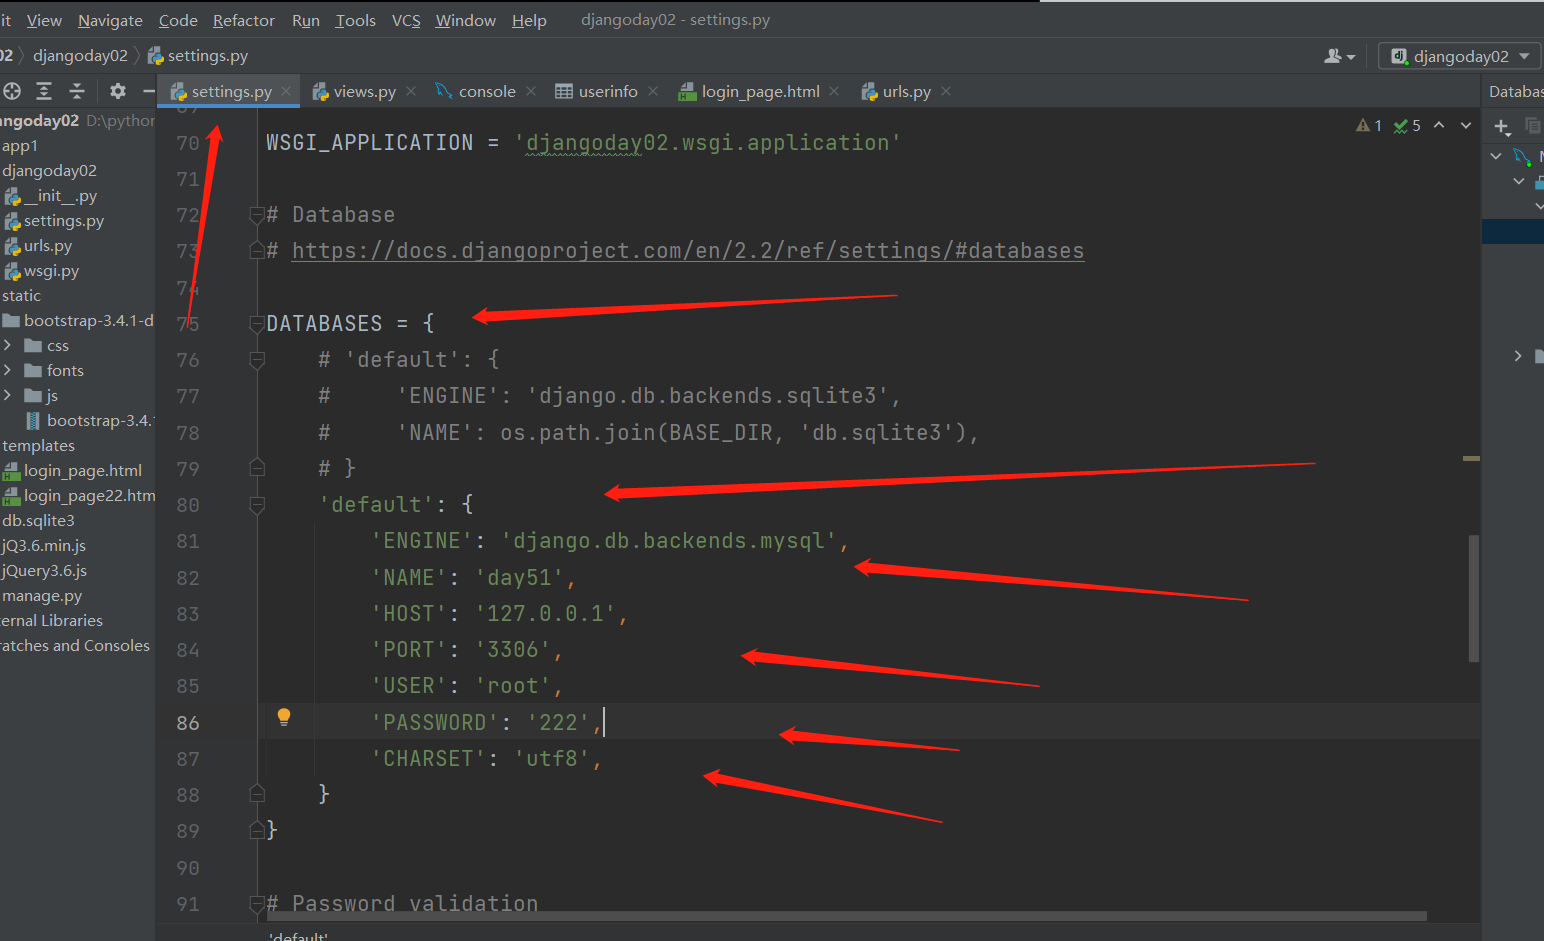Expand the css folder
This screenshot has height=941, width=1544.
(x=8, y=345)
